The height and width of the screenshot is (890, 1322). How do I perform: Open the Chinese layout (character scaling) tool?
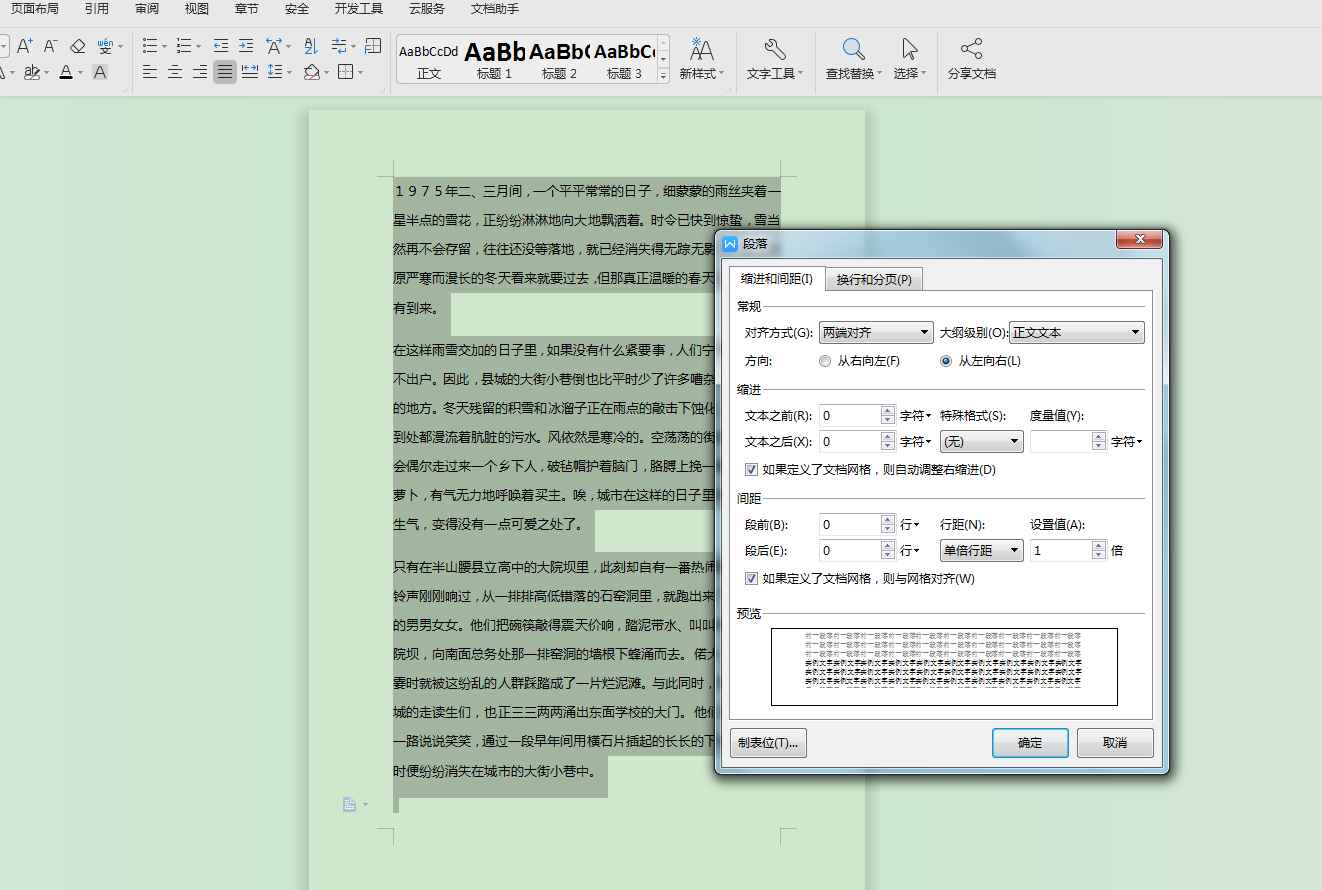tap(274, 46)
